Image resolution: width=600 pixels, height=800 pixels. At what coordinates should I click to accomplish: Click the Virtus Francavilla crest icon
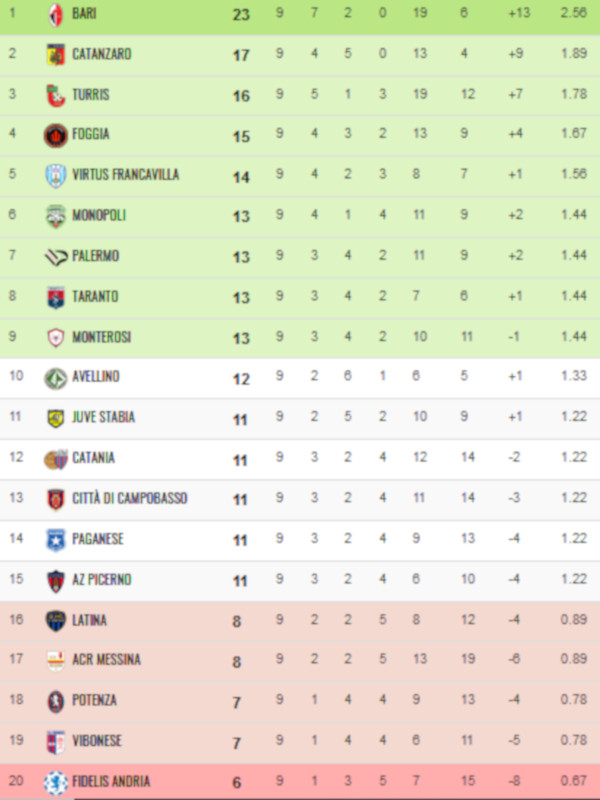click(x=55, y=175)
